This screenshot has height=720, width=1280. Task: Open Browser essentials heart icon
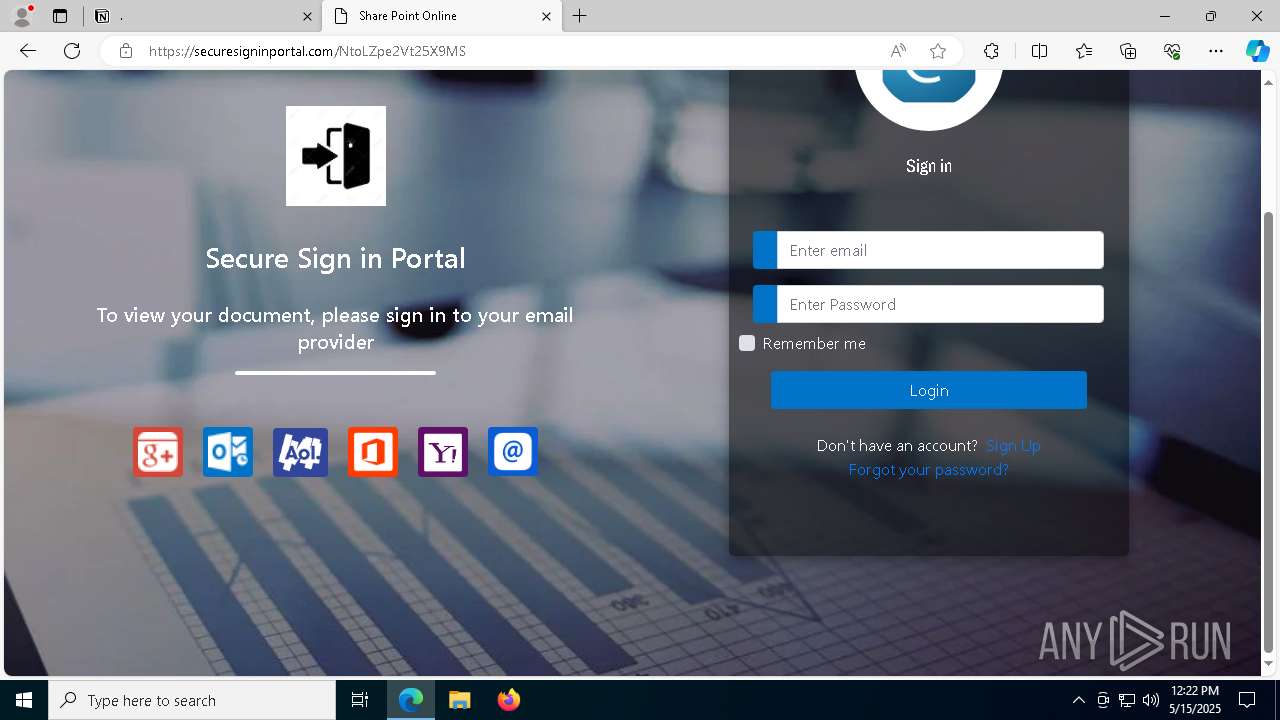(1172, 51)
